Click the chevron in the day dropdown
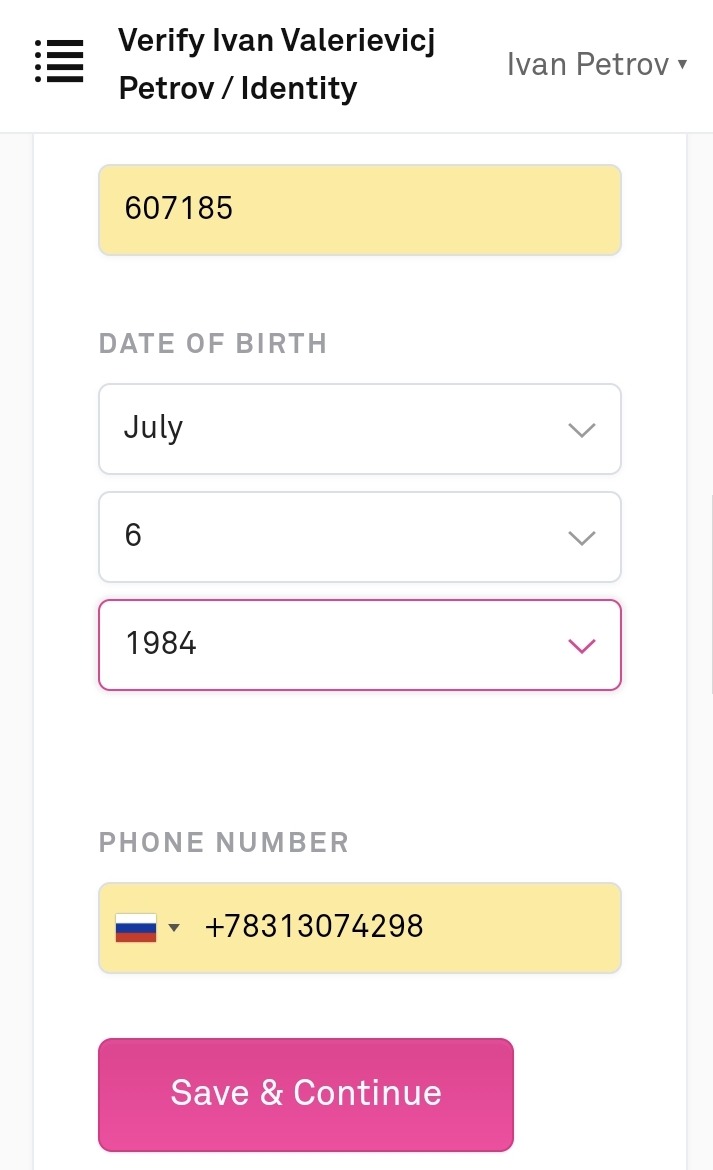 pos(581,538)
